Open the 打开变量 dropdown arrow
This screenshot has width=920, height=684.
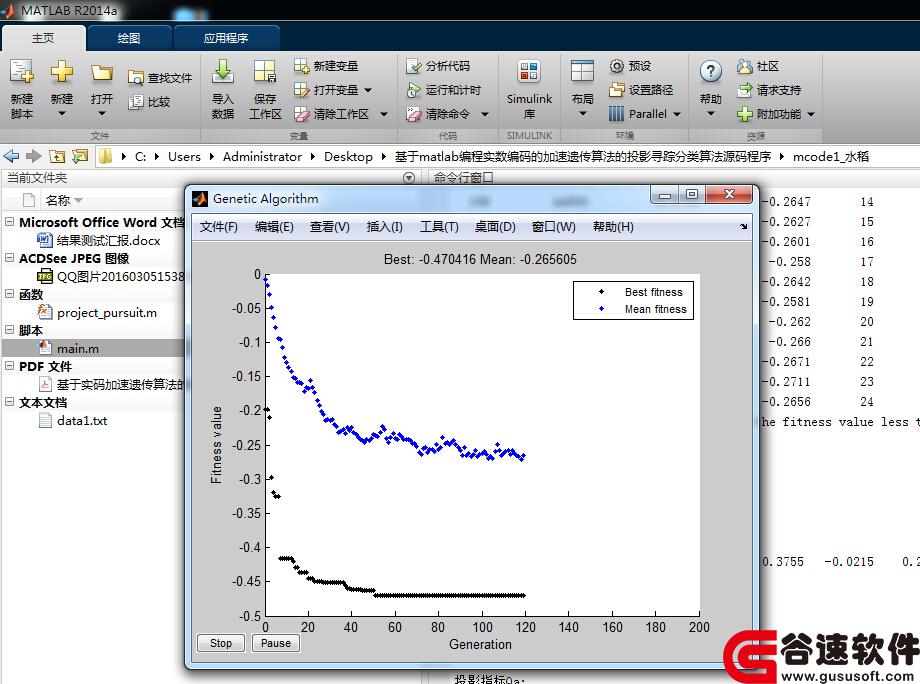tap(368, 90)
